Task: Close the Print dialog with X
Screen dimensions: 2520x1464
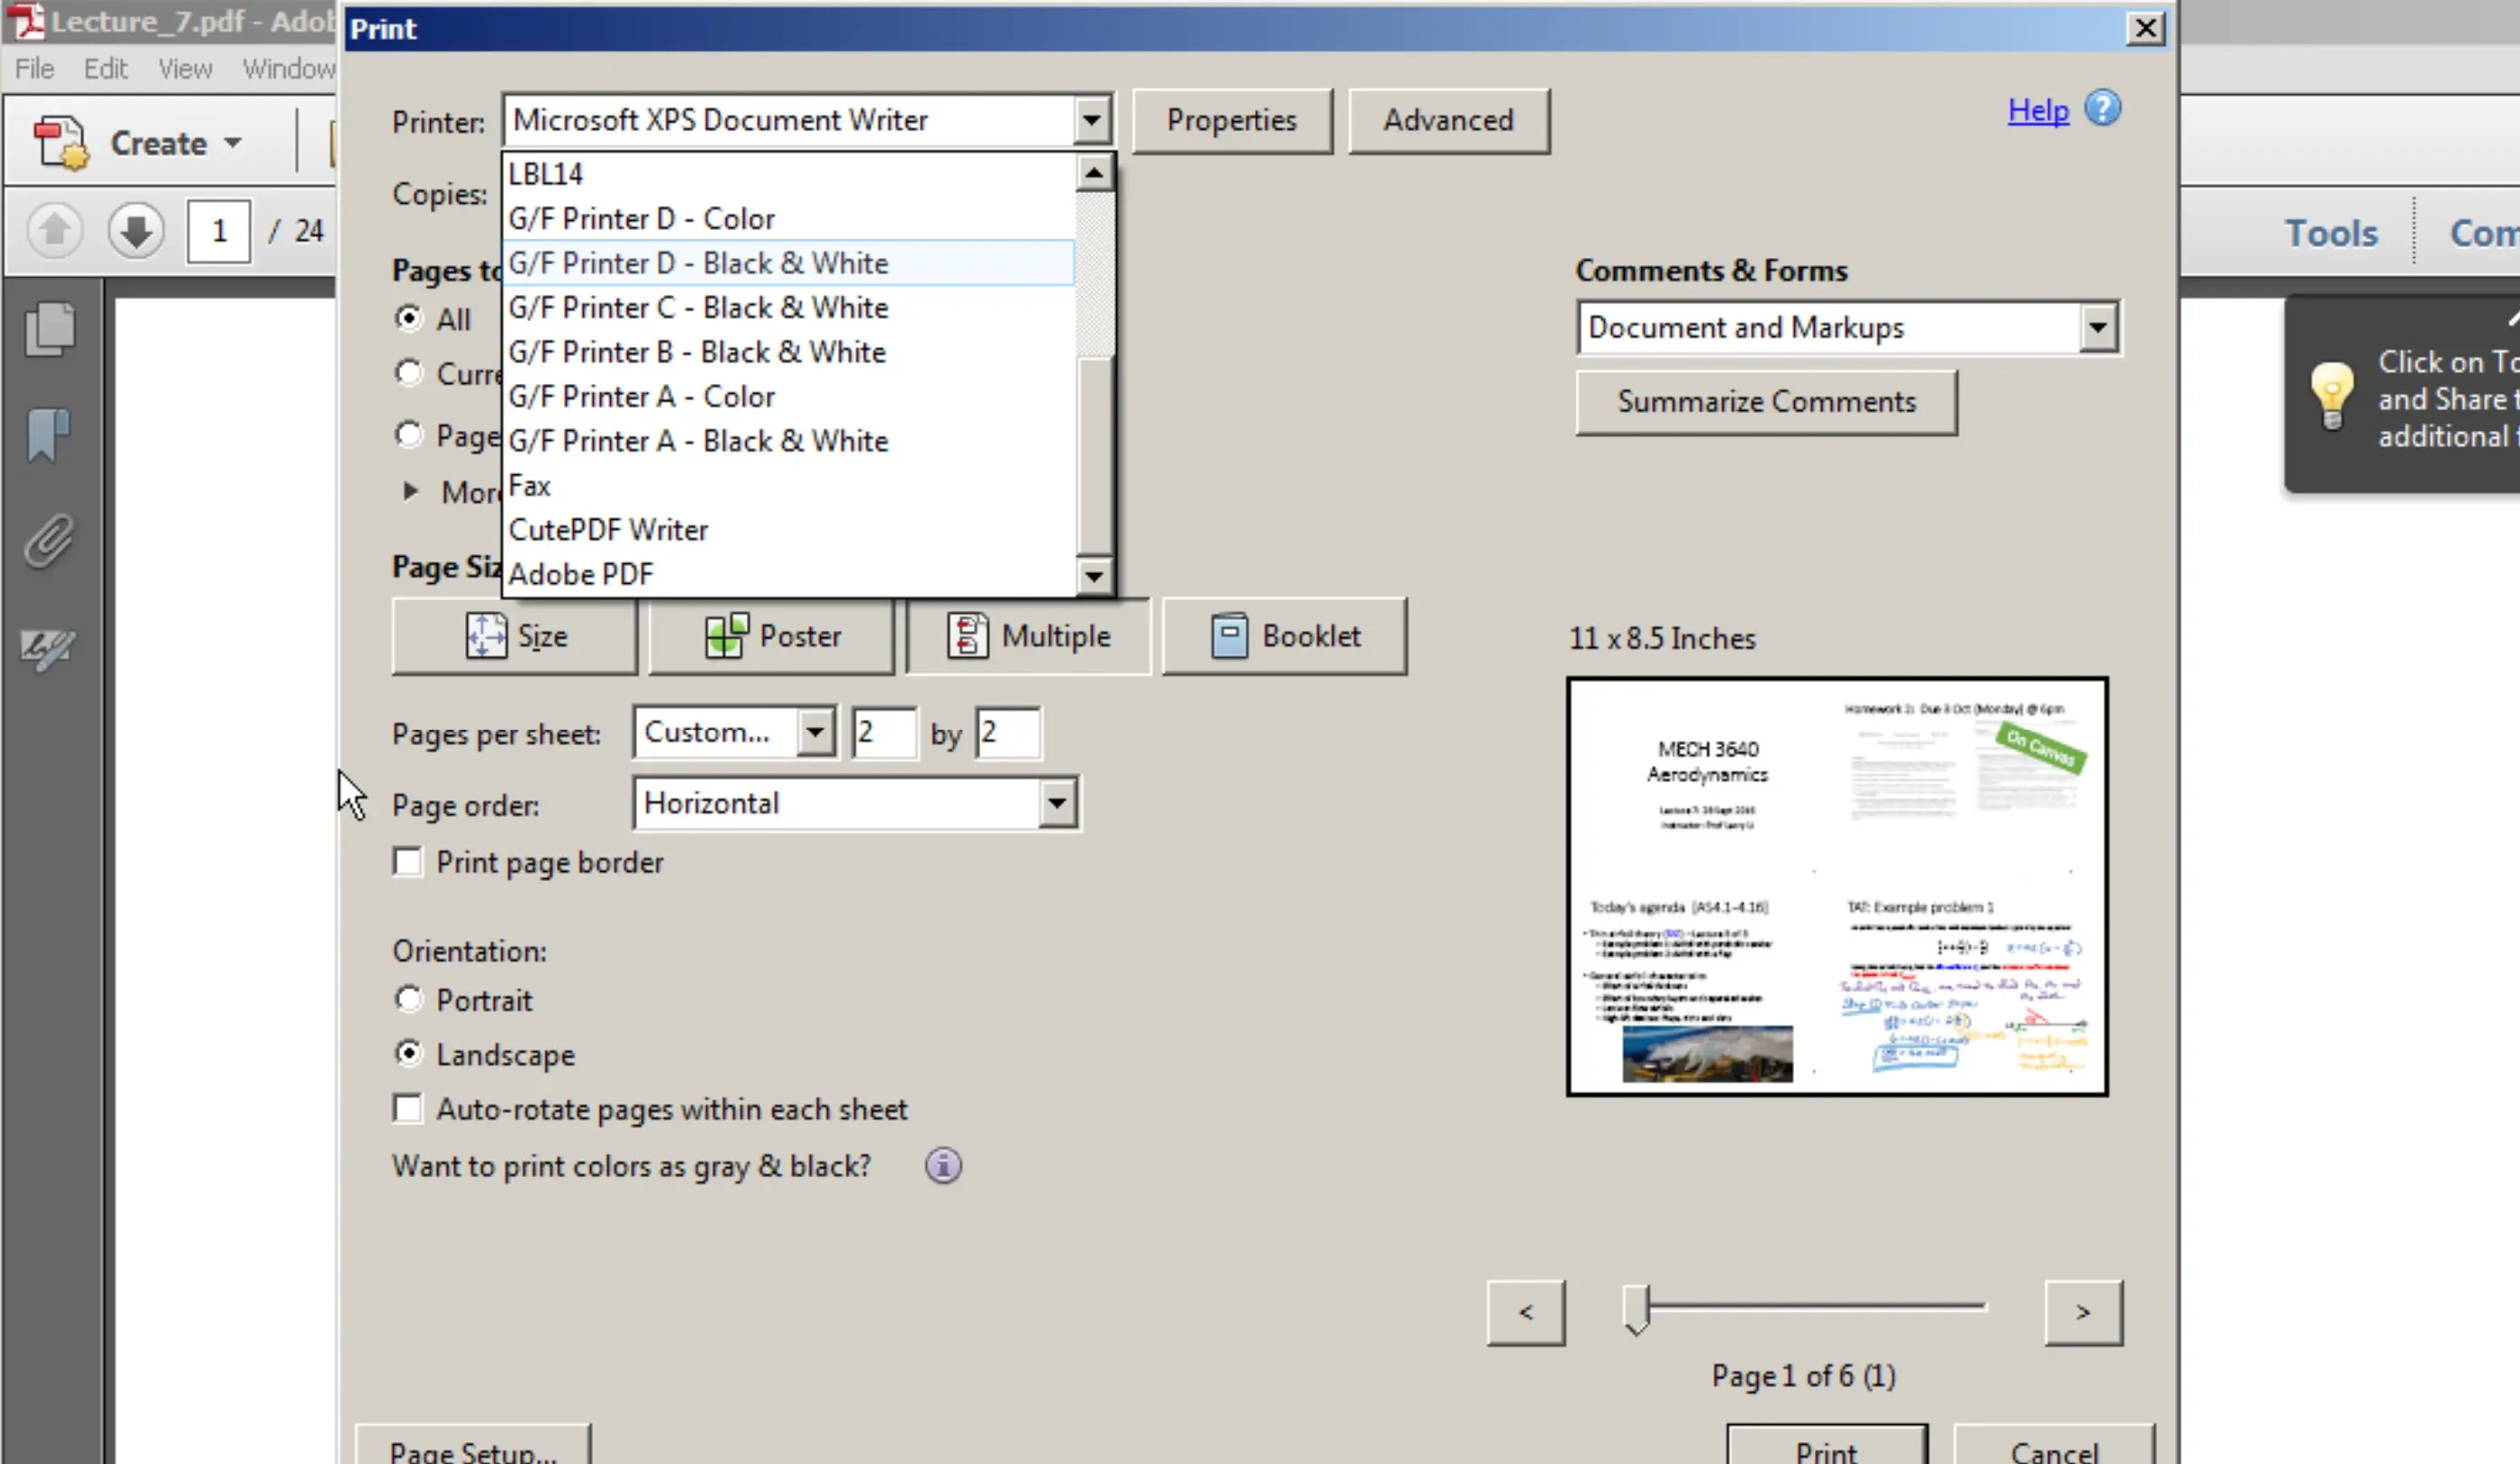Action: pos(2145,28)
